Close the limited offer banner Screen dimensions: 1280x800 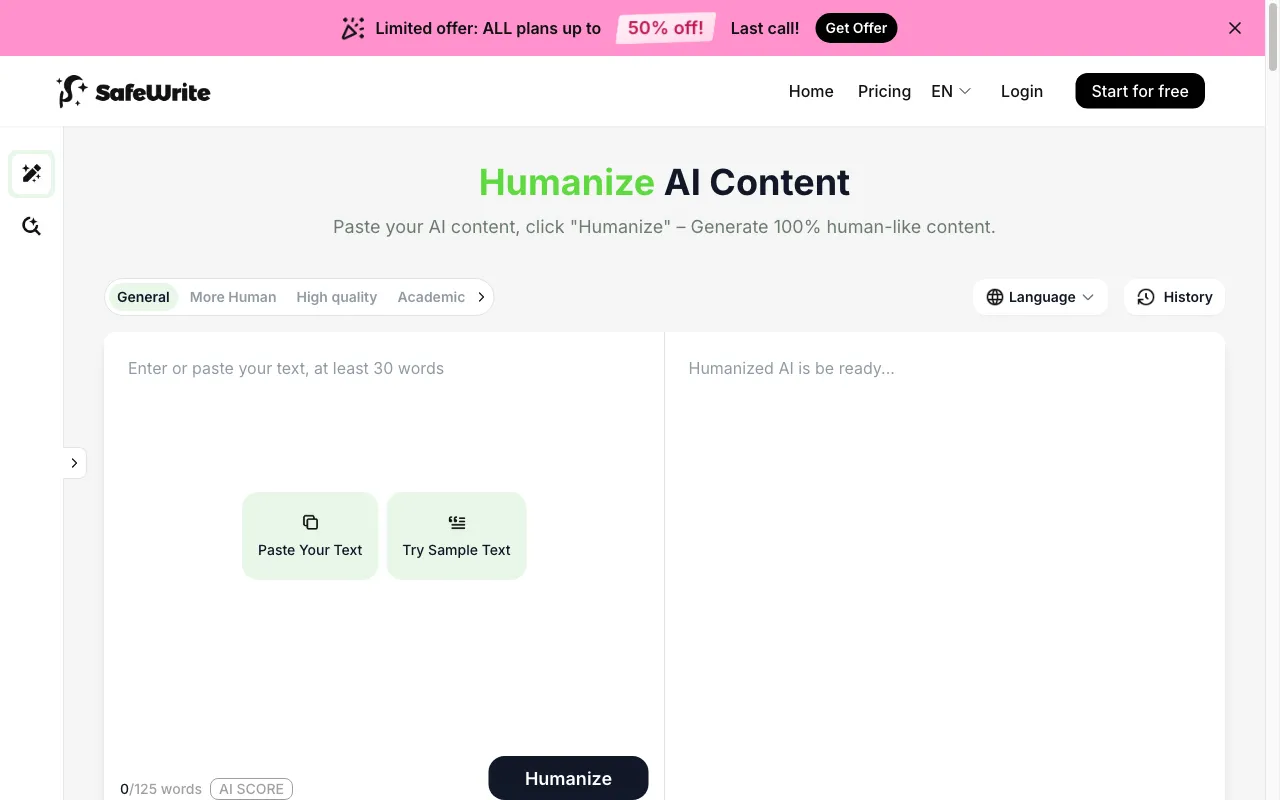coord(1235,28)
